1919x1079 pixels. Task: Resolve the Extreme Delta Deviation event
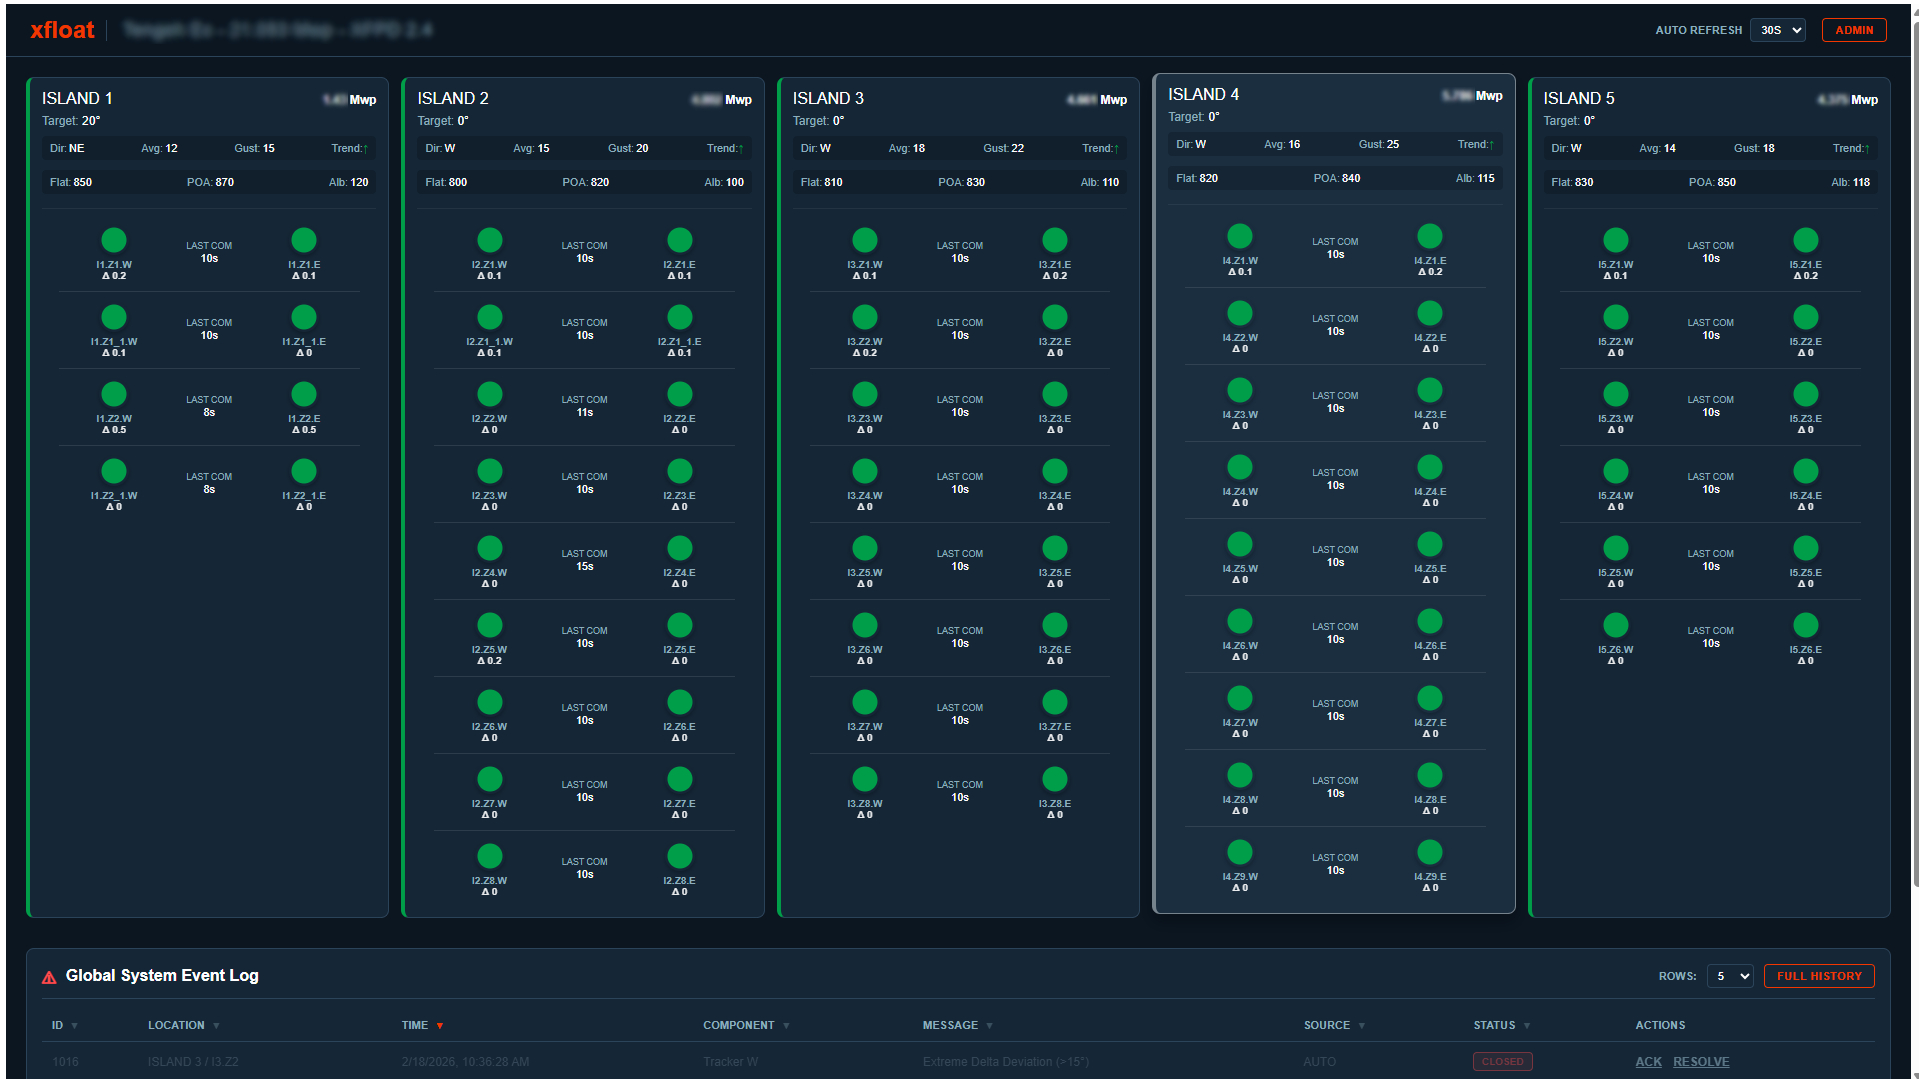click(x=1701, y=1061)
